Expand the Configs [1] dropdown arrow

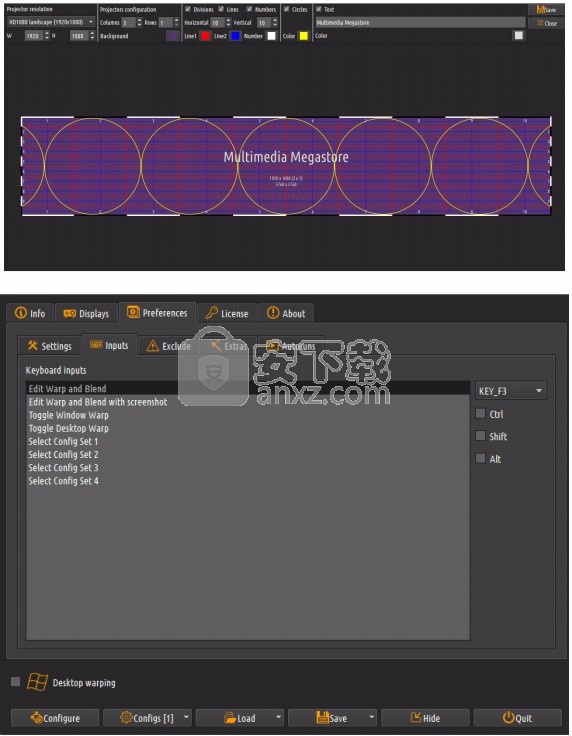[186, 717]
